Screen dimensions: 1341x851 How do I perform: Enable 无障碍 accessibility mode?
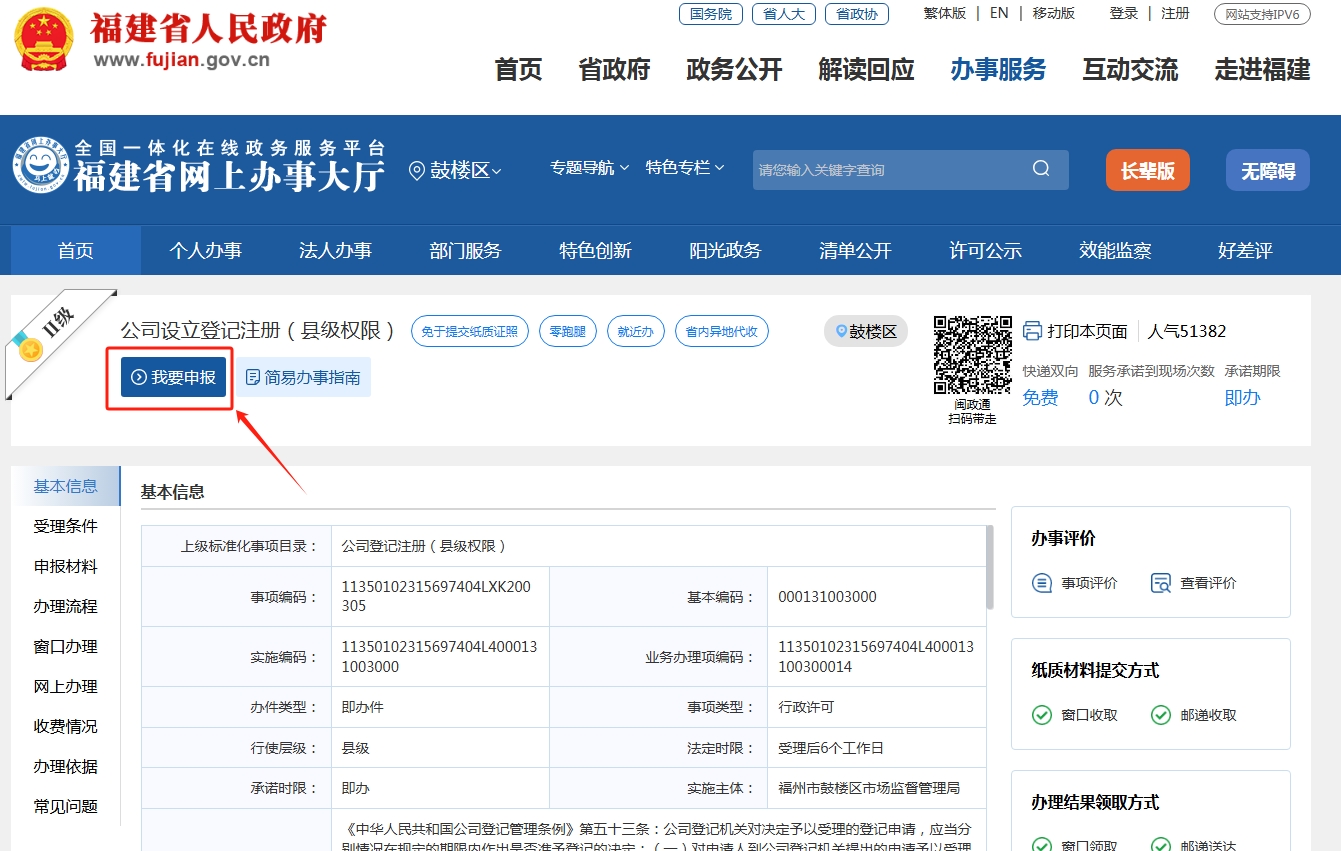[x=1267, y=171]
